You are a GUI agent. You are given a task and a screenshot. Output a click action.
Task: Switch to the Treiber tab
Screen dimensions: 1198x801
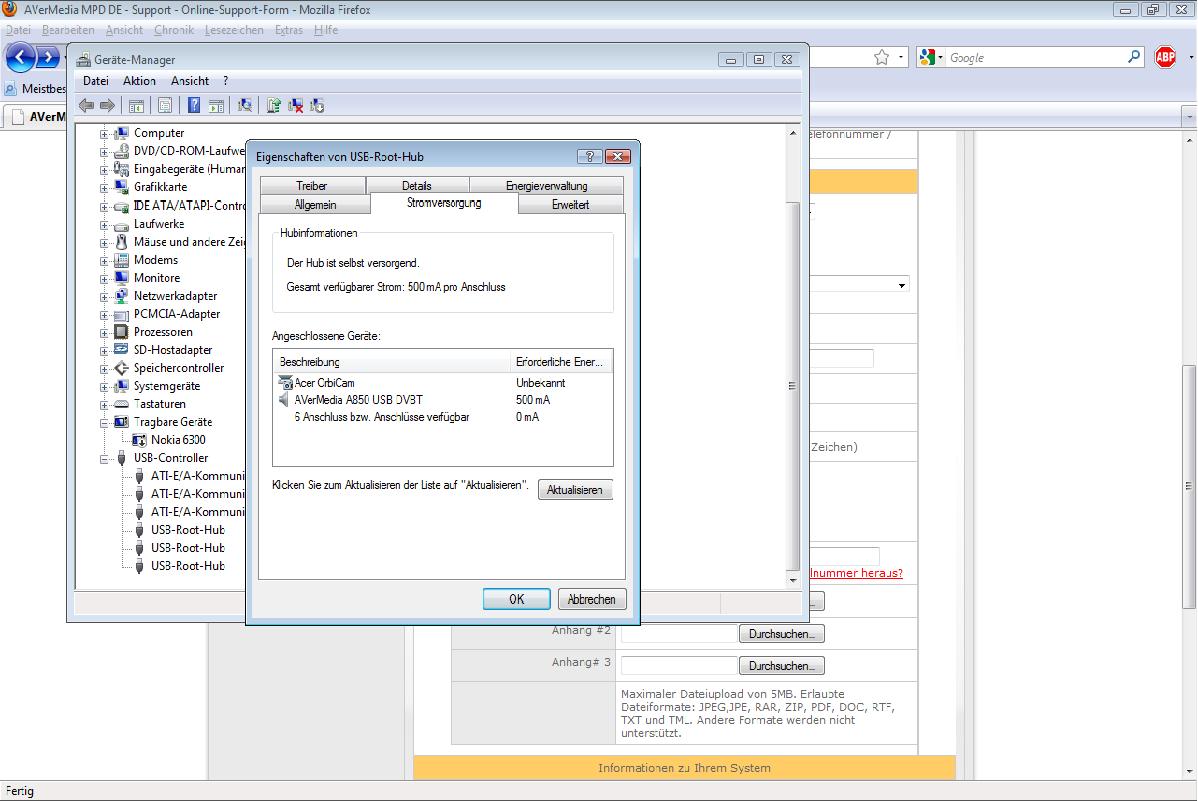coord(312,186)
